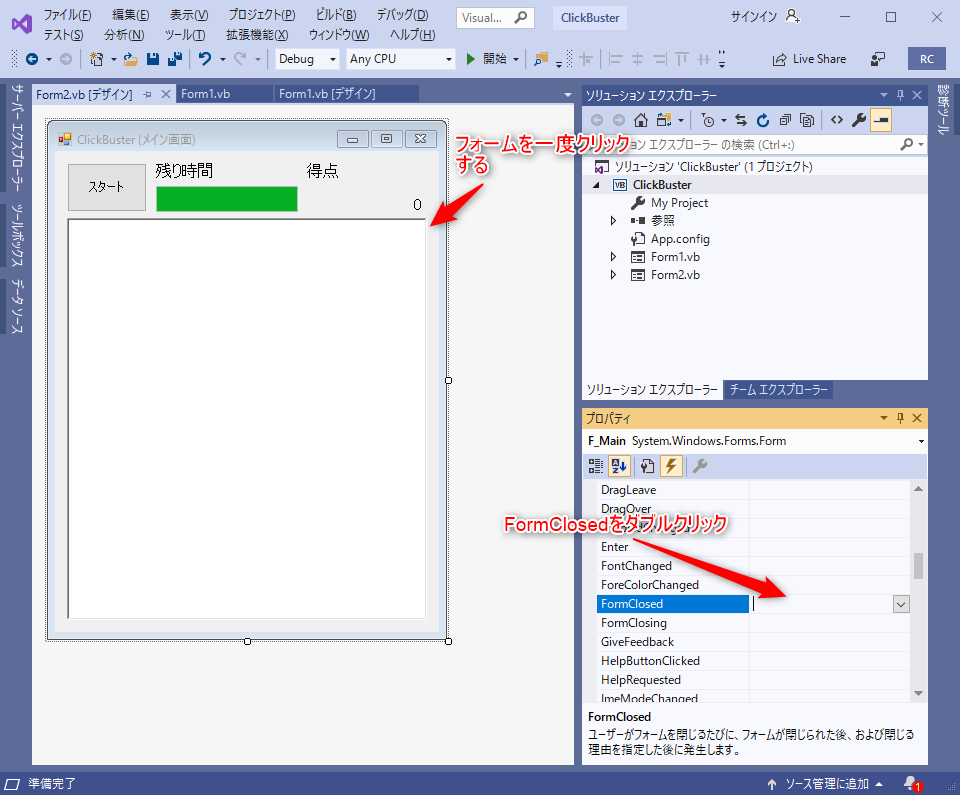
Task: Click ソース管理に追加 in status bar
Action: (825, 784)
